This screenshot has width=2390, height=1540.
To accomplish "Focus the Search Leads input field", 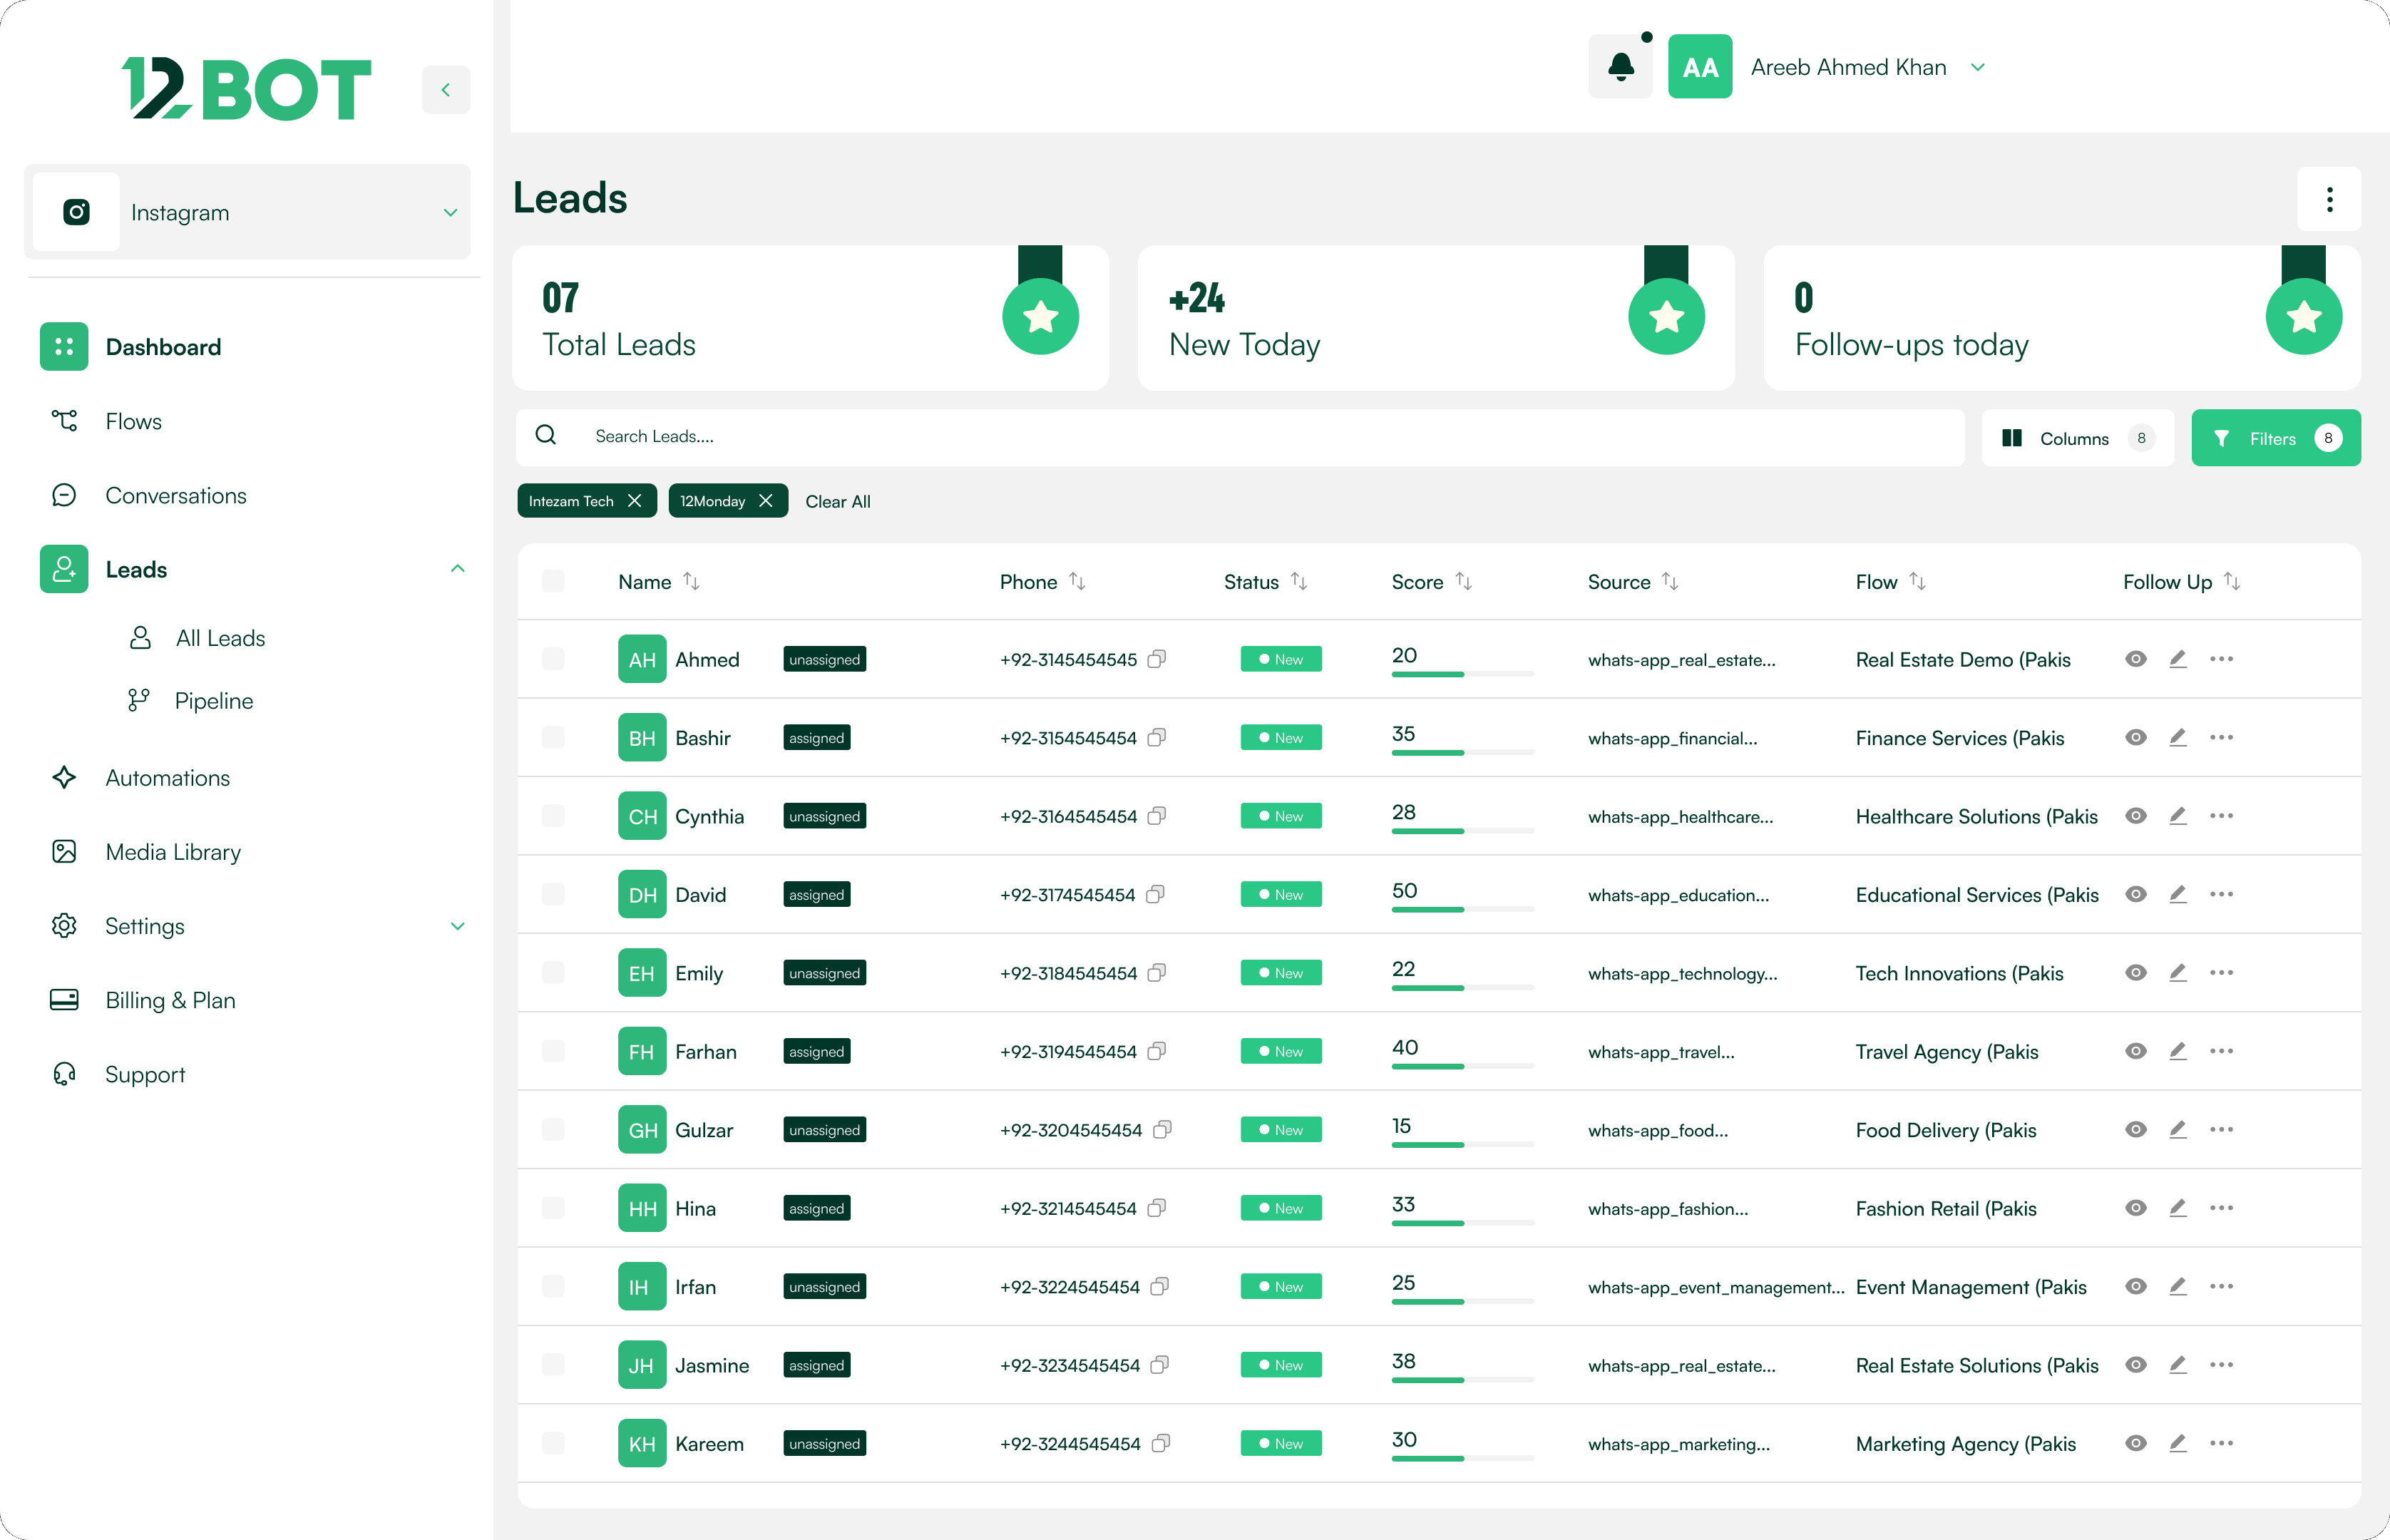I will (1240, 436).
